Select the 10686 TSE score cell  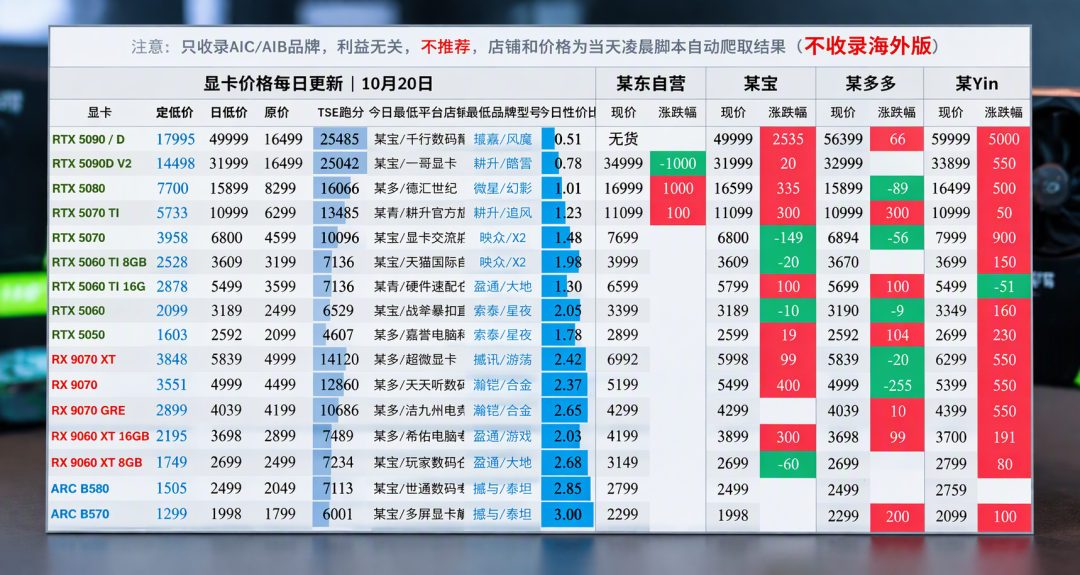(x=340, y=411)
